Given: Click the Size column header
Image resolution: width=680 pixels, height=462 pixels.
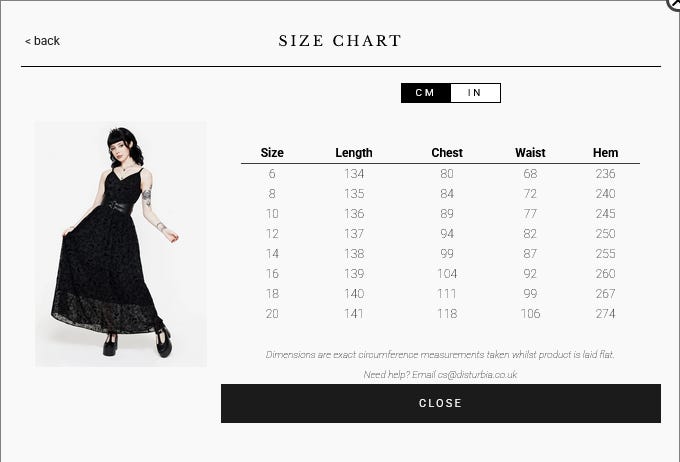Looking at the screenshot, I should coord(272,153).
